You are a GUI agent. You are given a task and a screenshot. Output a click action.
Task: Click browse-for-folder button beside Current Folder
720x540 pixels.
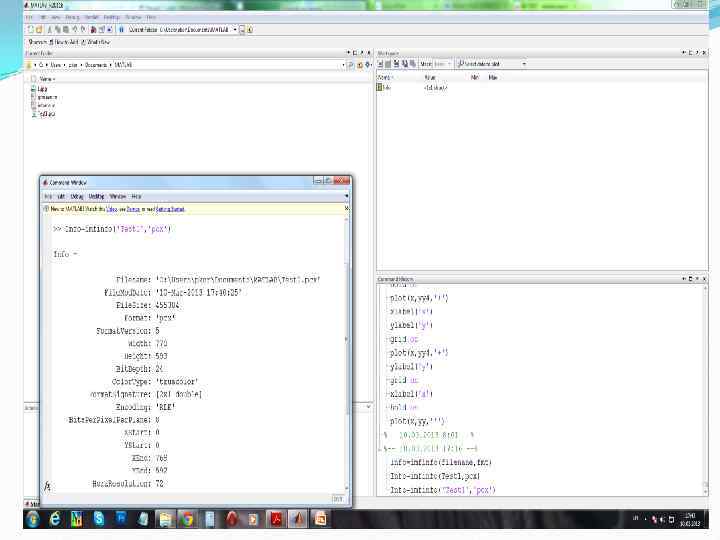coord(242,30)
